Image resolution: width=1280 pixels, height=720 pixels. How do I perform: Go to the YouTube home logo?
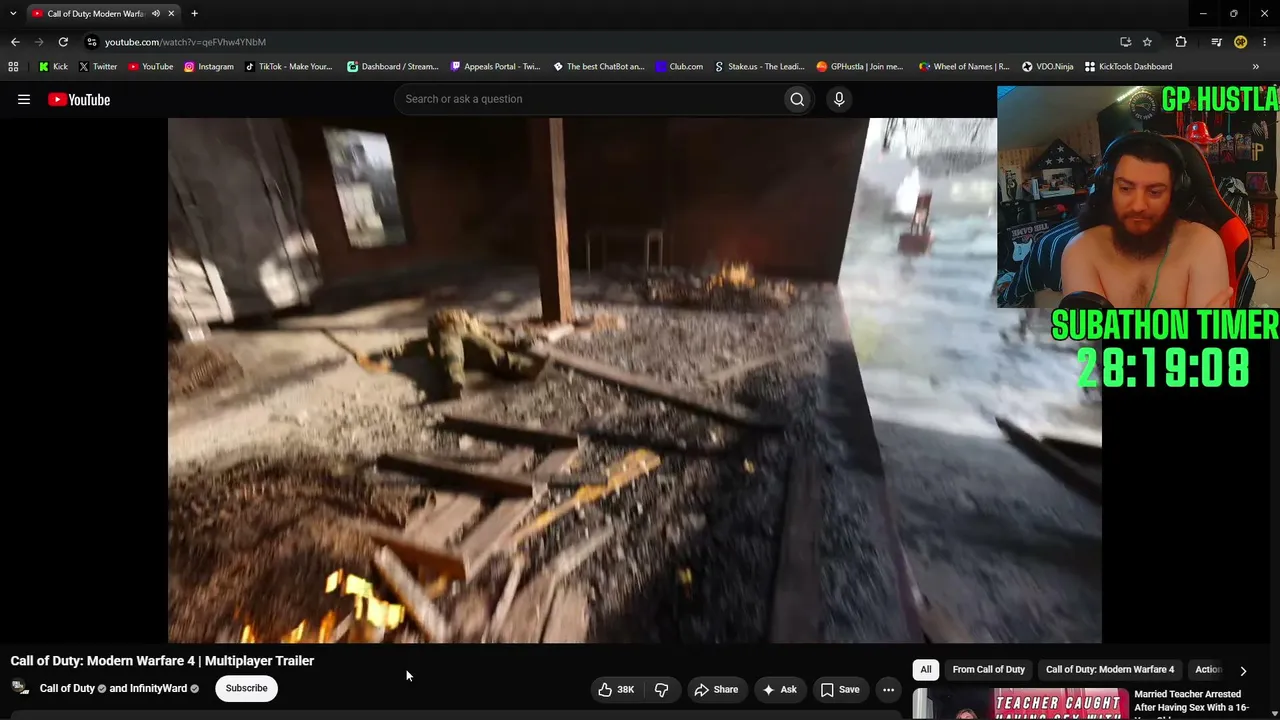click(x=79, y=99)
